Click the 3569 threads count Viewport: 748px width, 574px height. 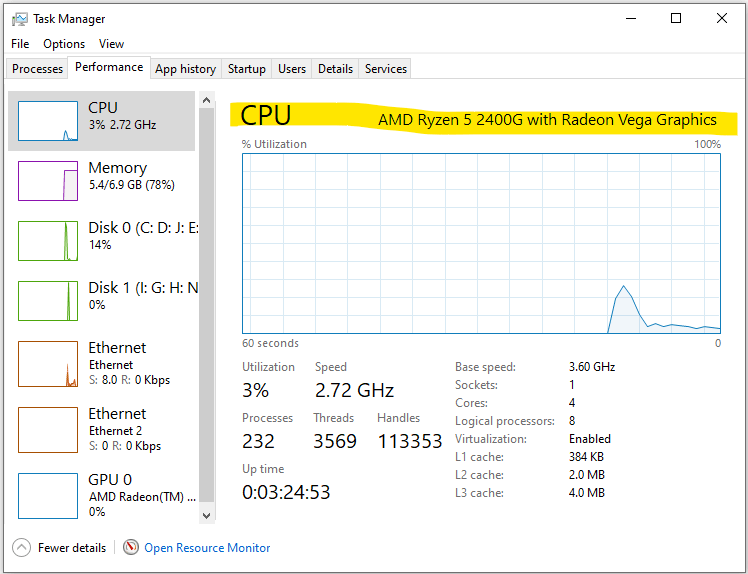(x=335, y=441)
